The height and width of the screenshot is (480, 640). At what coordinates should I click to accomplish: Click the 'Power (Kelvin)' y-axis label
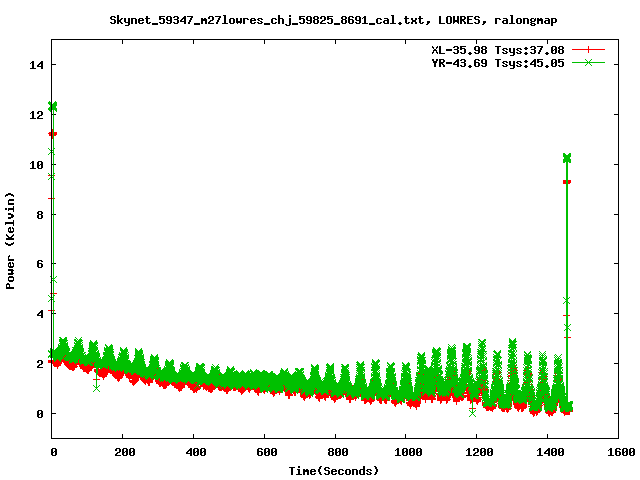pyautogui.click(x=10, y=241)
